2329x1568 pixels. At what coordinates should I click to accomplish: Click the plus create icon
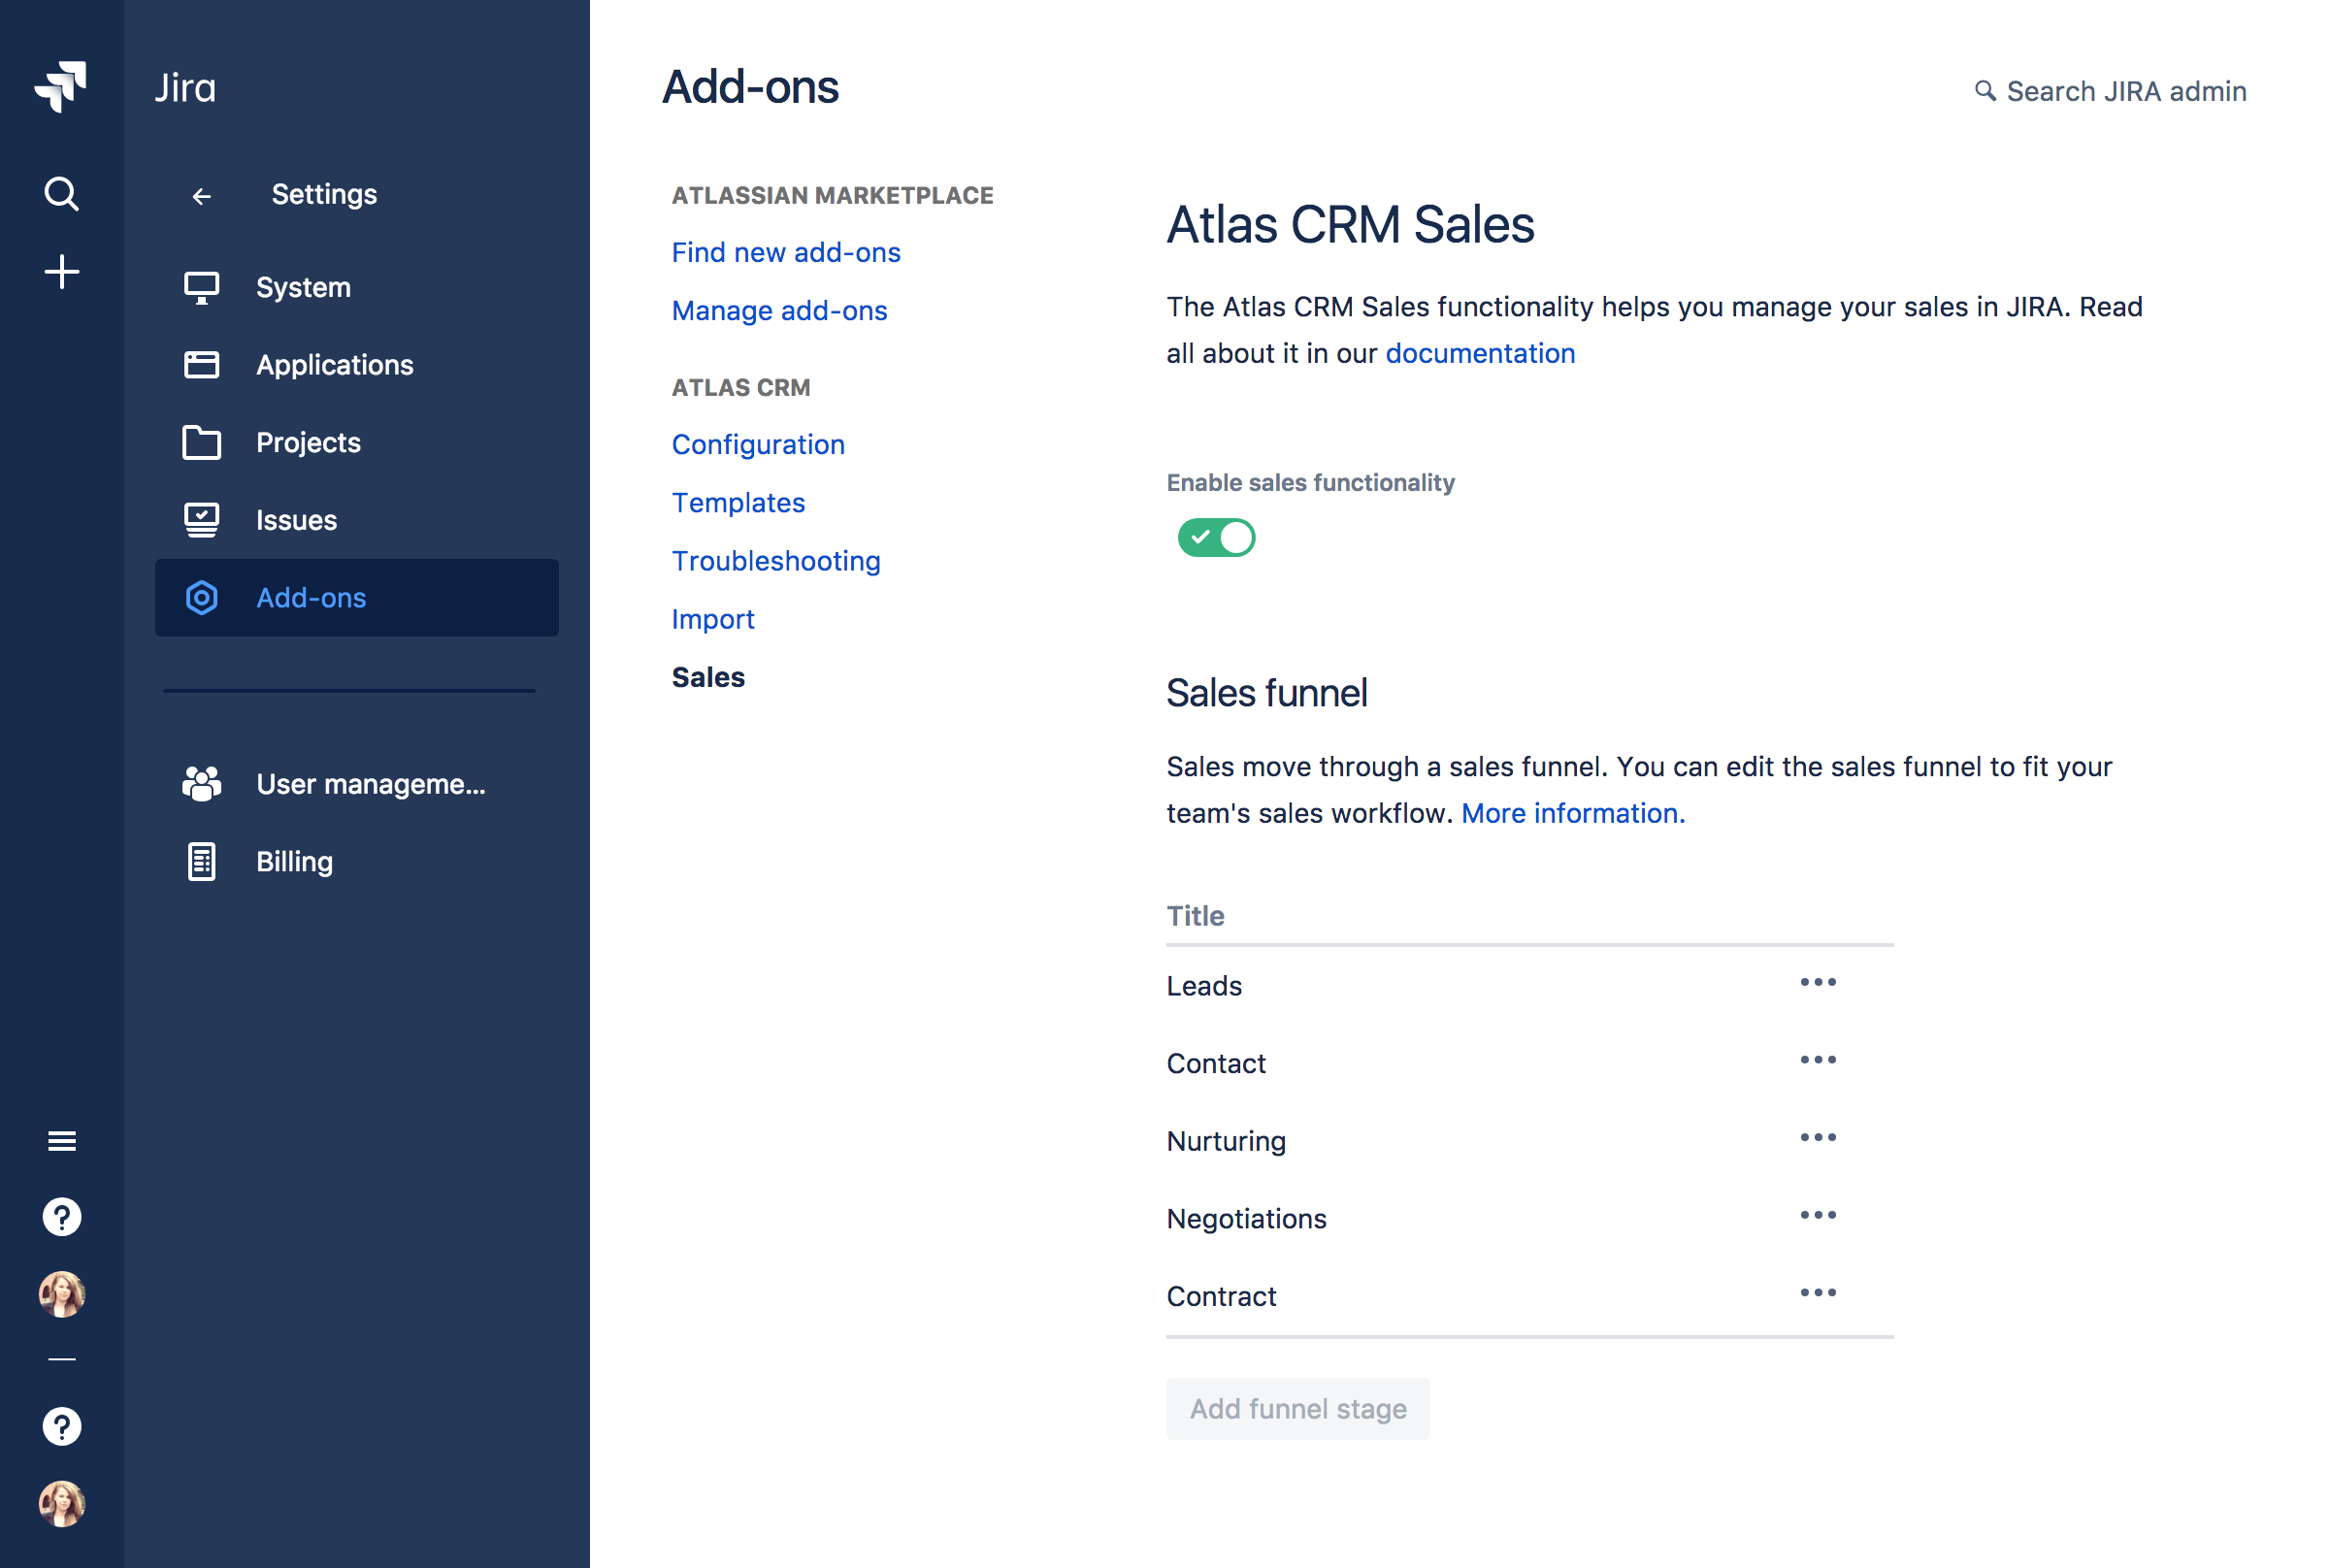click(x=61, y=272)
